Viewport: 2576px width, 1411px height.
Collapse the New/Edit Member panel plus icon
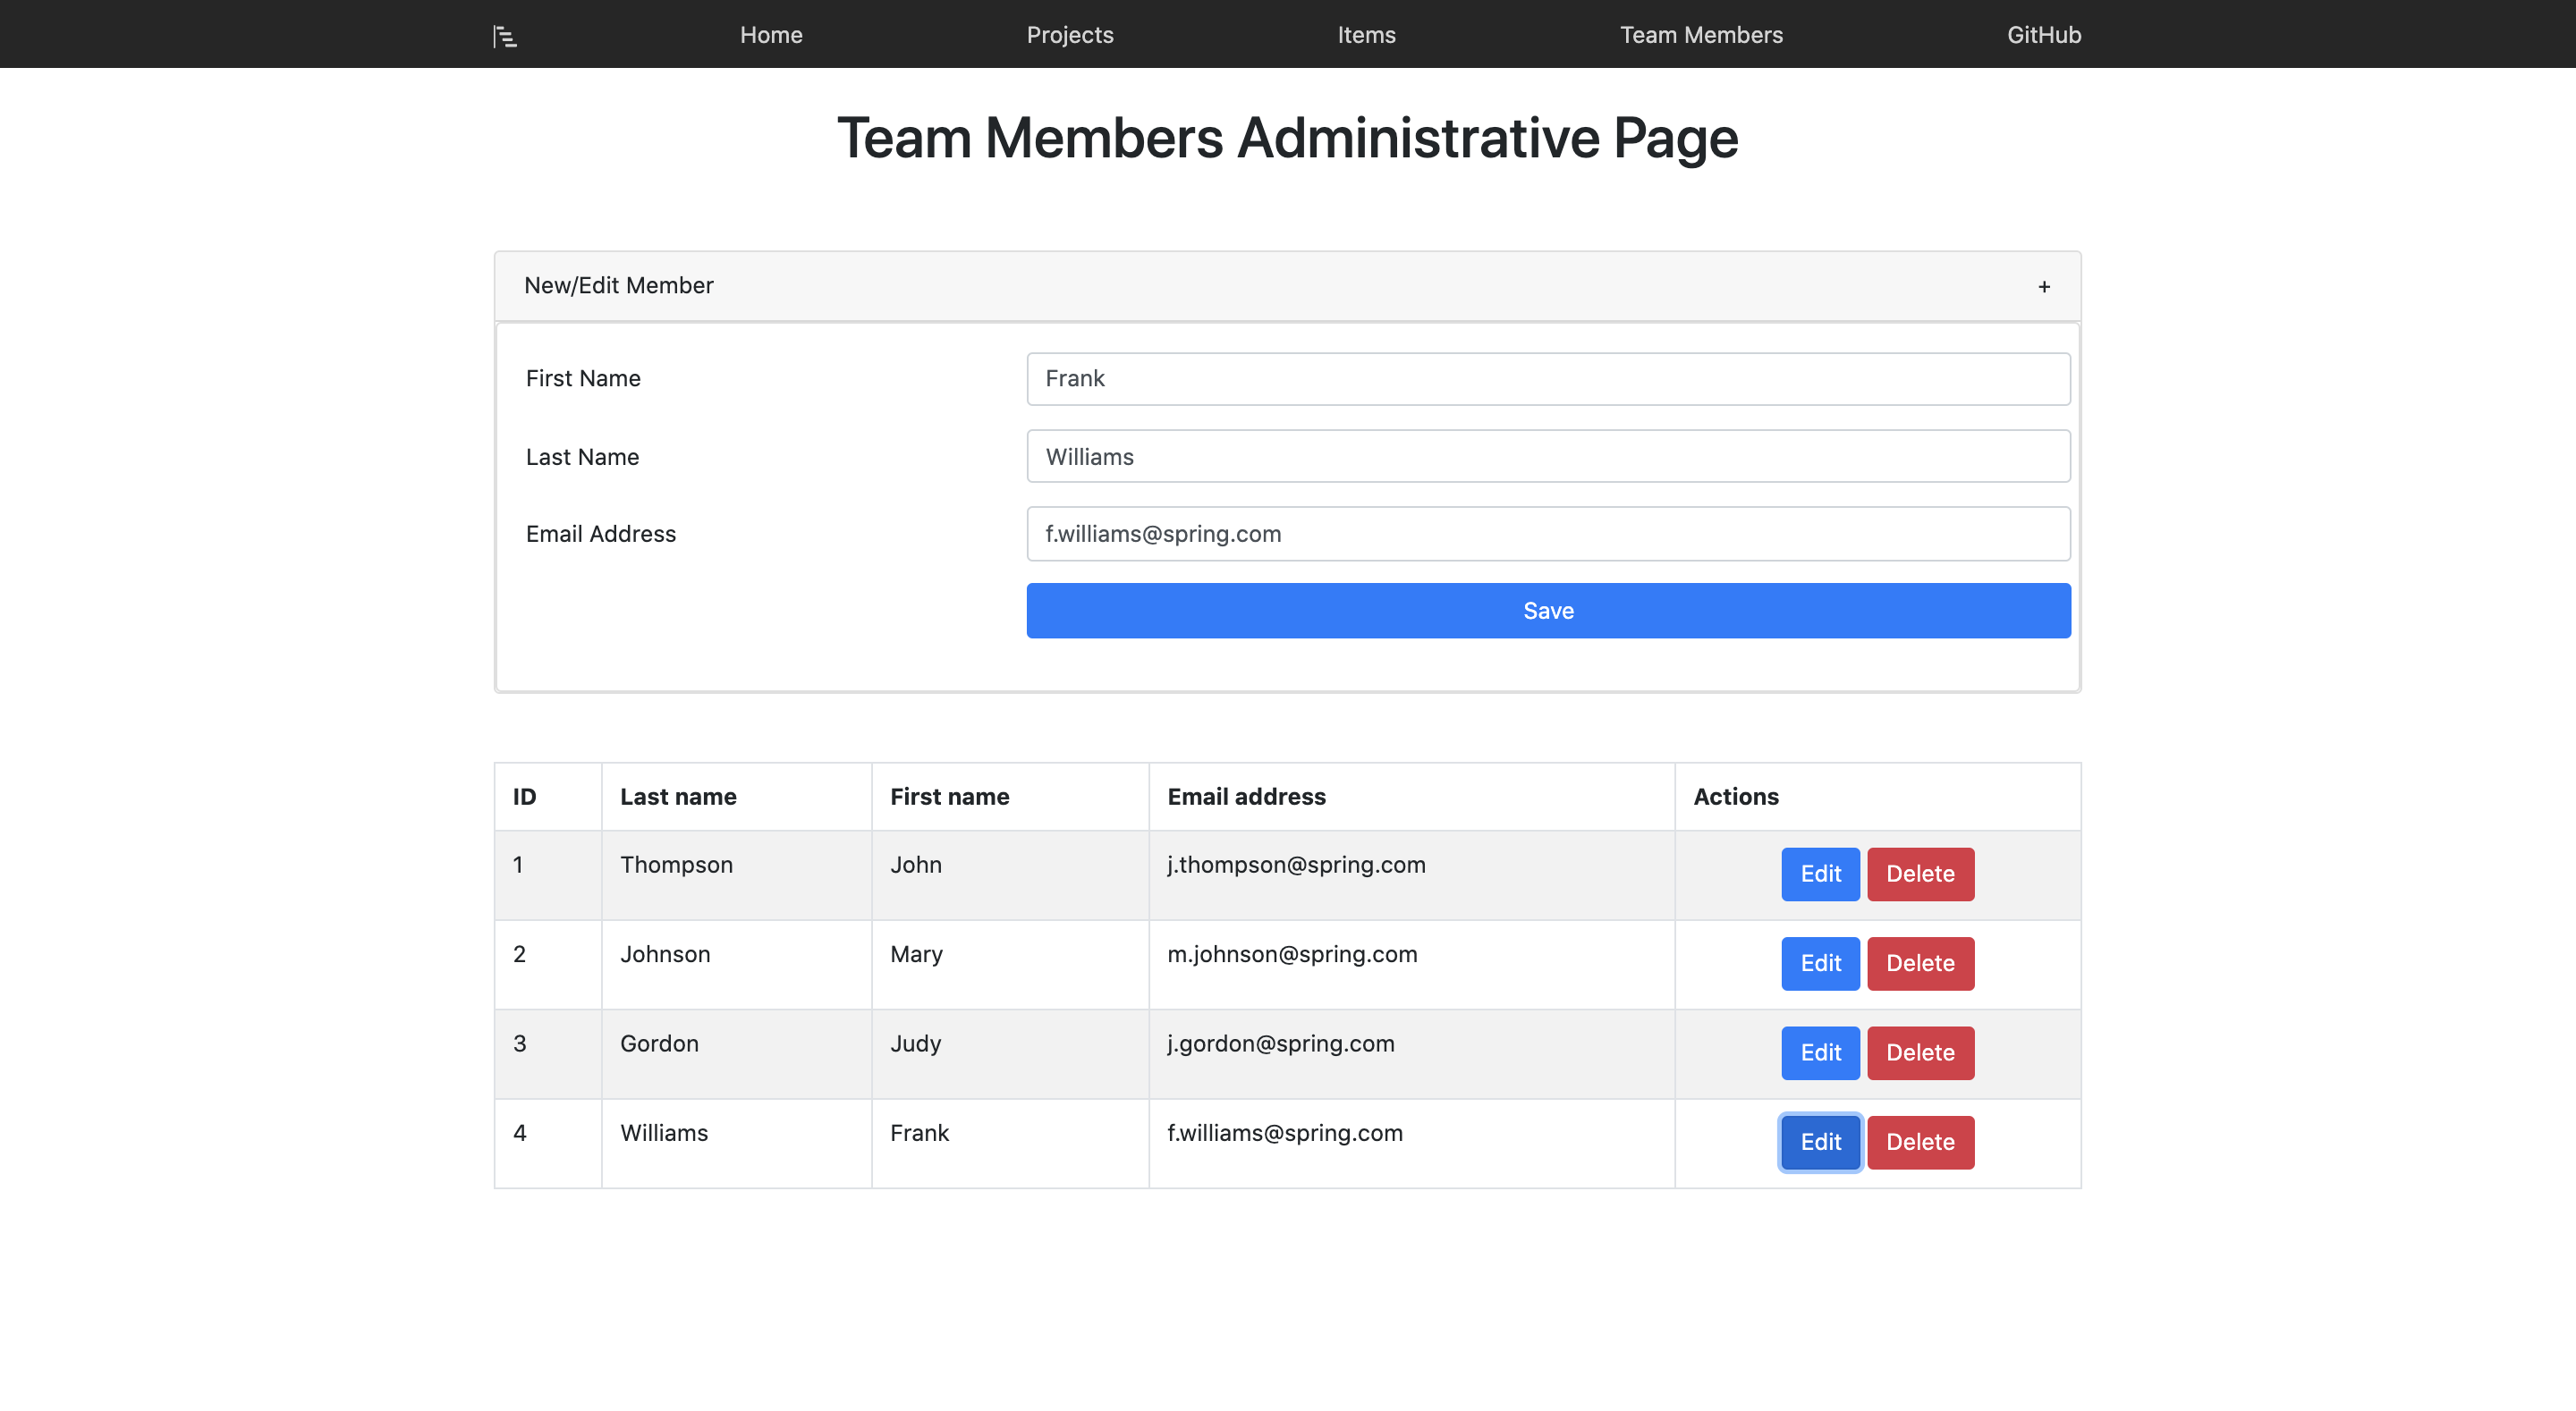click(2043, 287)
